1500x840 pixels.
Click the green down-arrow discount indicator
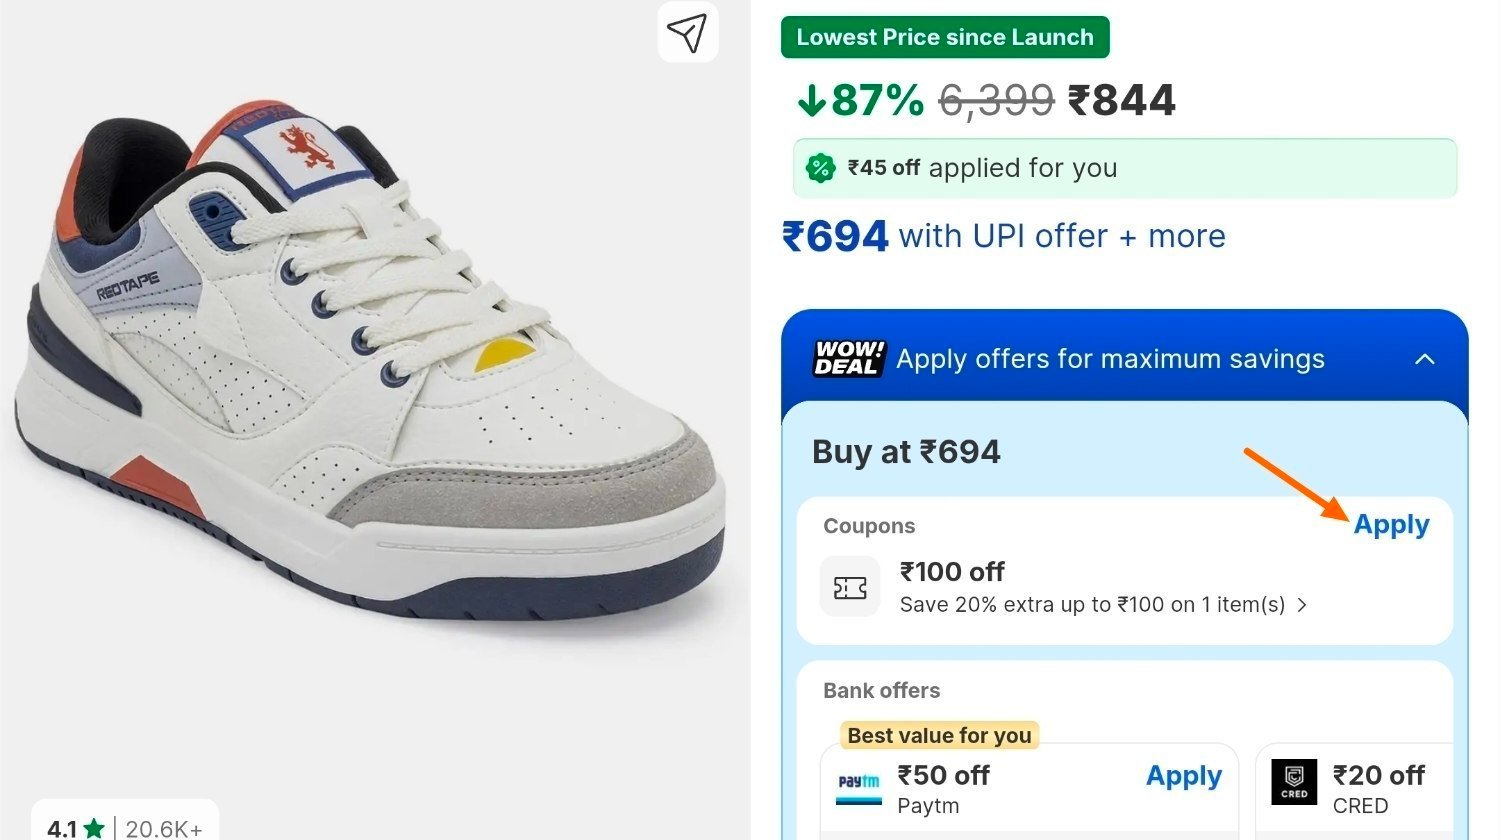tap(811, 100)
